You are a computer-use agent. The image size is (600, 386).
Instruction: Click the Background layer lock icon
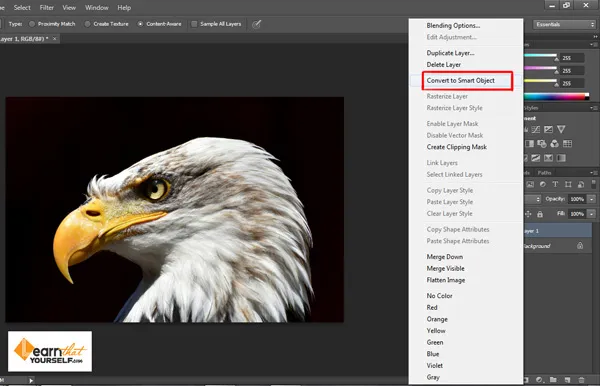click(580, 246)
